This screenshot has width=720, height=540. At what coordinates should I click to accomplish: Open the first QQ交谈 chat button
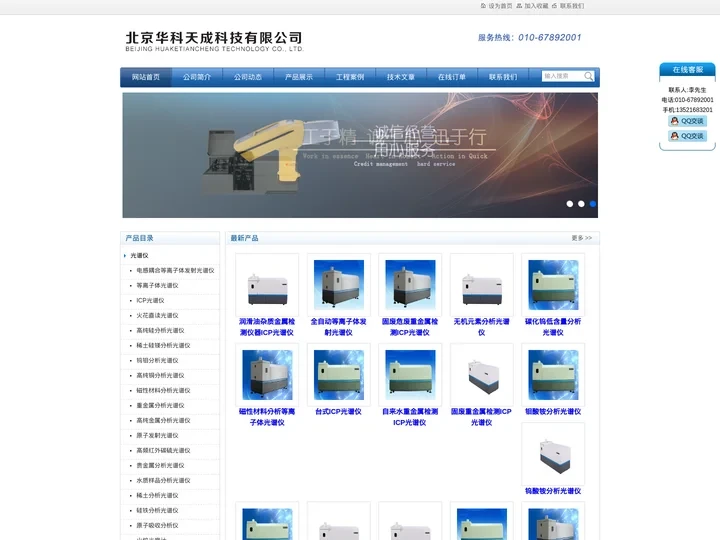click(x=687, y=121)
